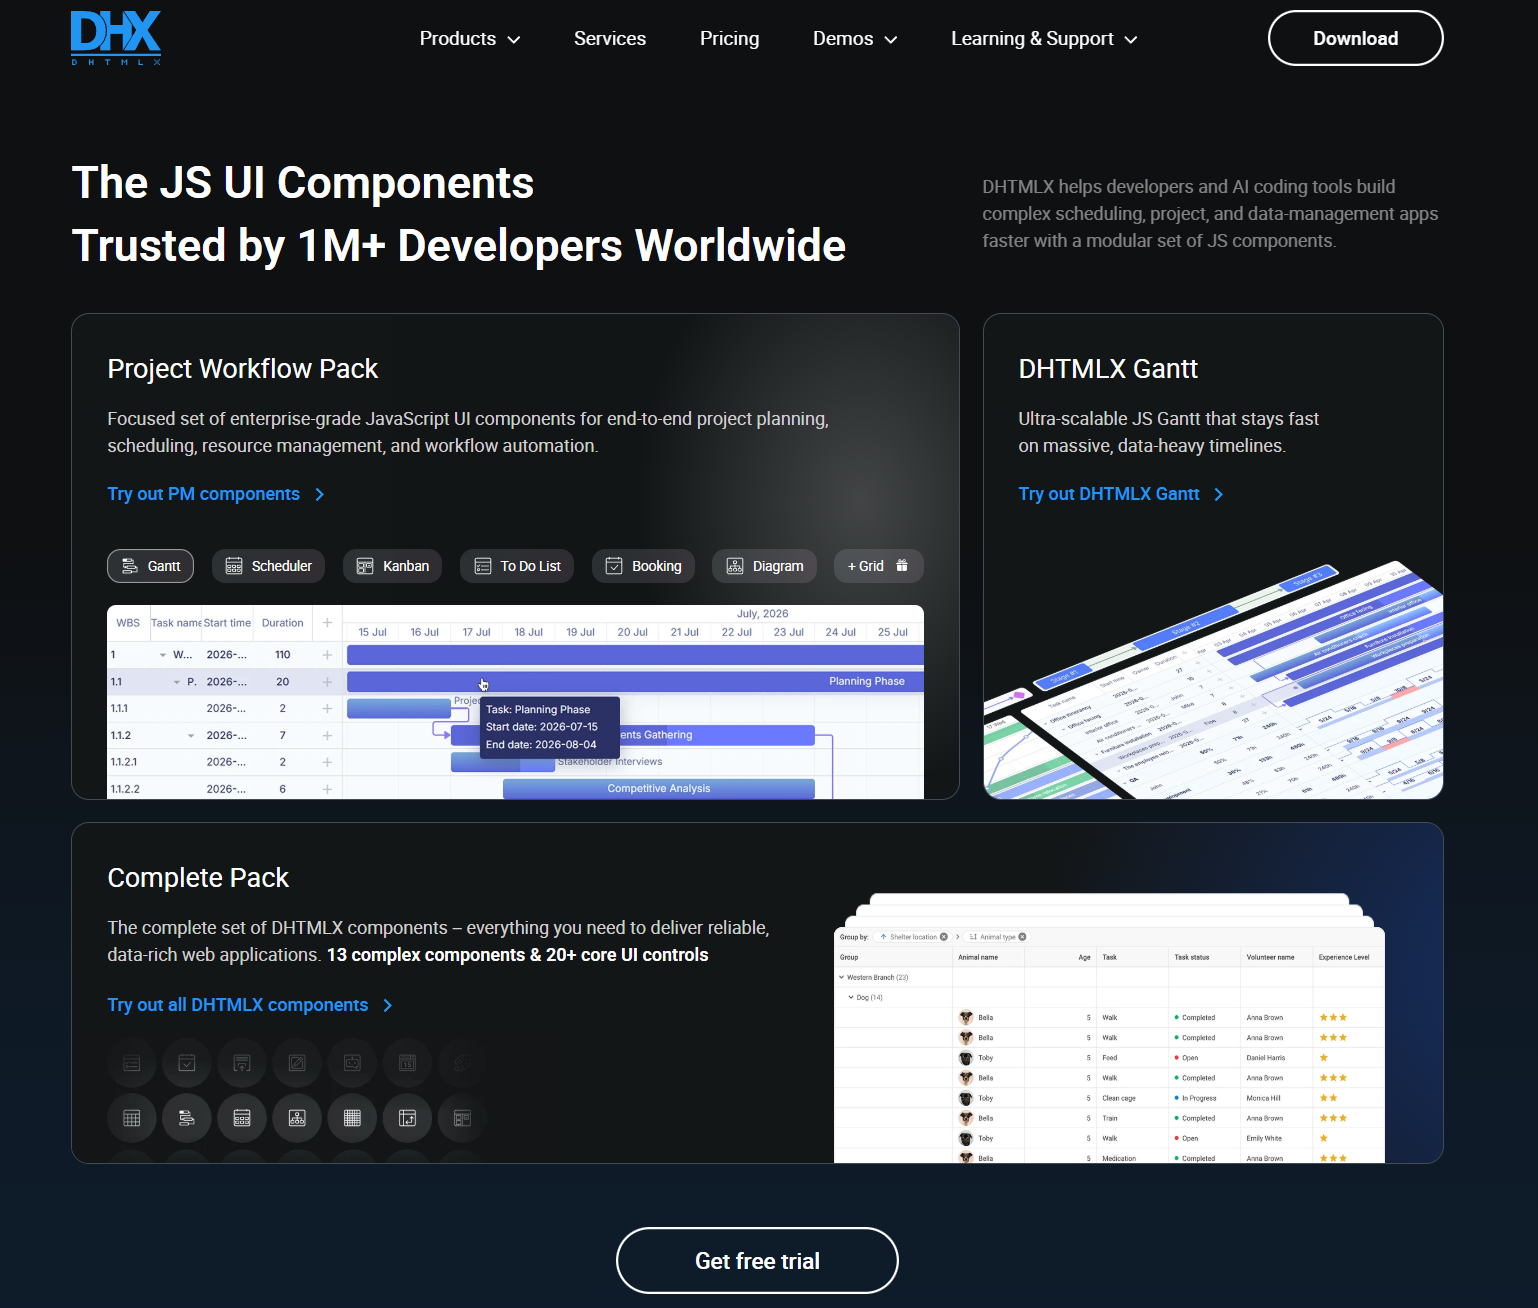Screen dimensions: 1538x1308
Task: Add a subtask to WBS row 1.1
Action: [x=327, y=682]
